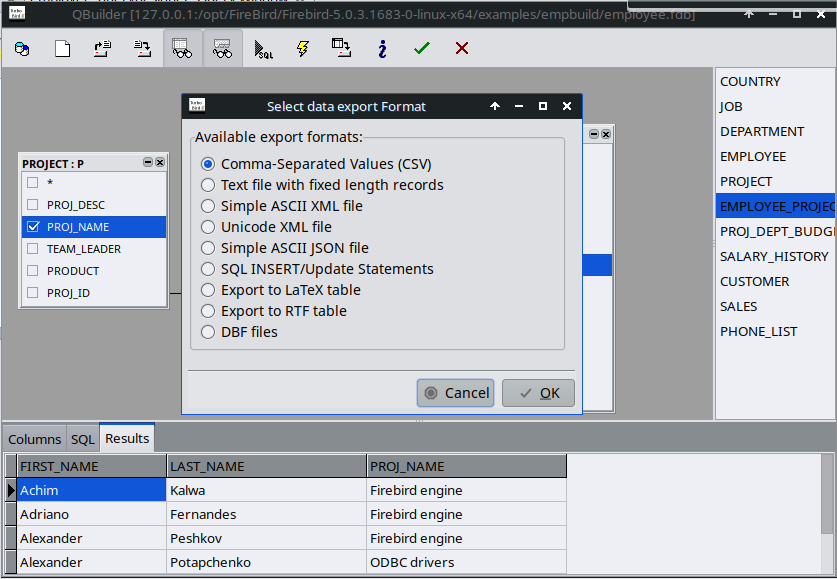The height and width of the screenshot is (579, 837).
Task: Click the FIRST_NAME column header
Action: coord(92,466)
